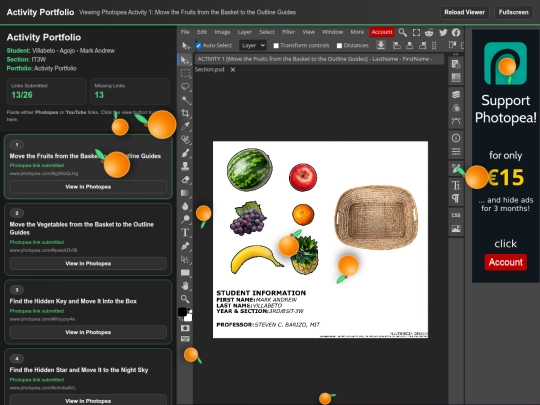Image resolution: width=540 pixels, height=405 pixels.
Task: Select the Crop tool
Action: point(185,113)
